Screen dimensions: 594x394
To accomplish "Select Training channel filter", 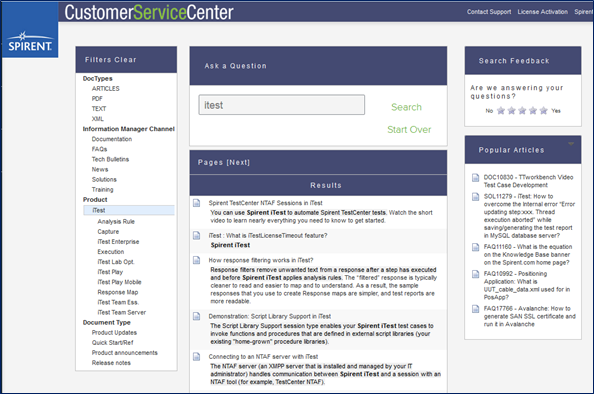I will tap(102, 189).
